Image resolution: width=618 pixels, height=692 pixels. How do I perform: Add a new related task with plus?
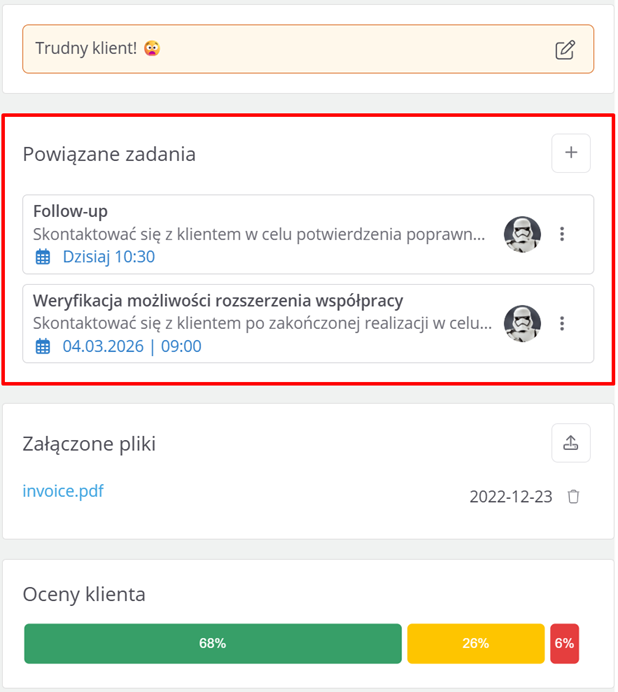click(571, 153)
